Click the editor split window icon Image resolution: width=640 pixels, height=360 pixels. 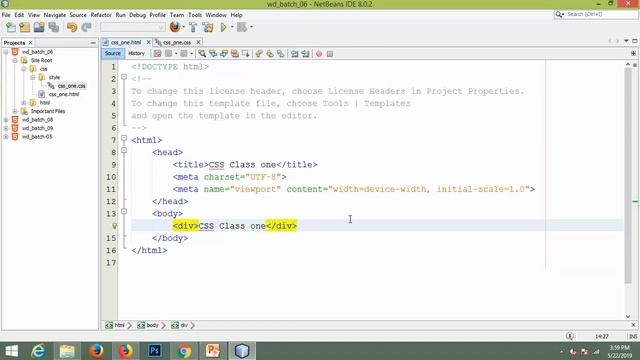[633, 53]
